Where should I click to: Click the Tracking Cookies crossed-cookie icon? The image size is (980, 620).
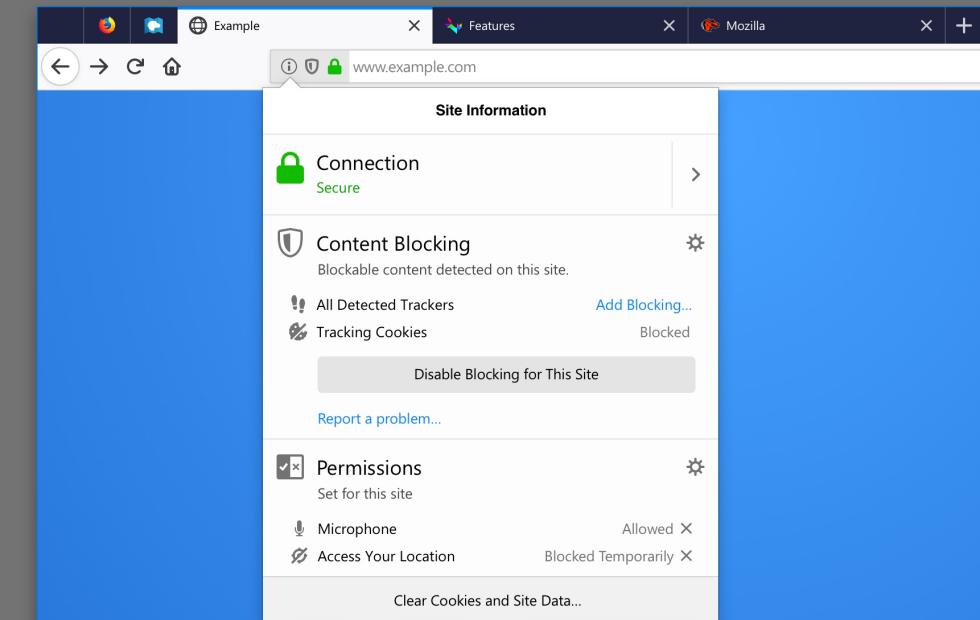point(298,331)
